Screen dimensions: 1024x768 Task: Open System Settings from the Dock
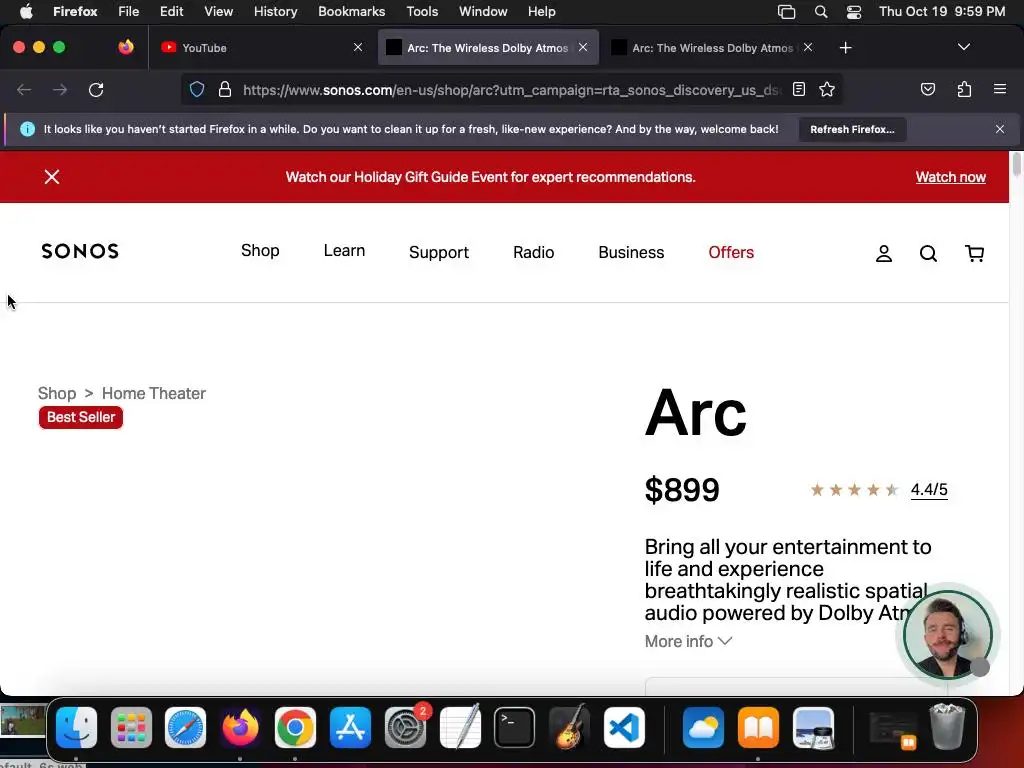click(x=406, y=728)
